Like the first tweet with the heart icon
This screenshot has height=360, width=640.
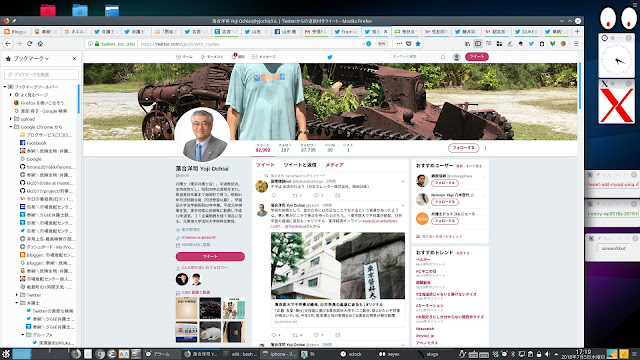pyautogui.click(x=316, y=195)
